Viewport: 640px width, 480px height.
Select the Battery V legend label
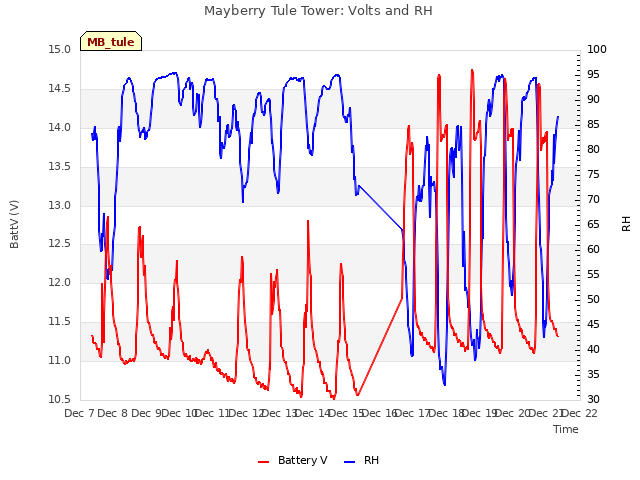pyautogui.click(x=302, y=460)
